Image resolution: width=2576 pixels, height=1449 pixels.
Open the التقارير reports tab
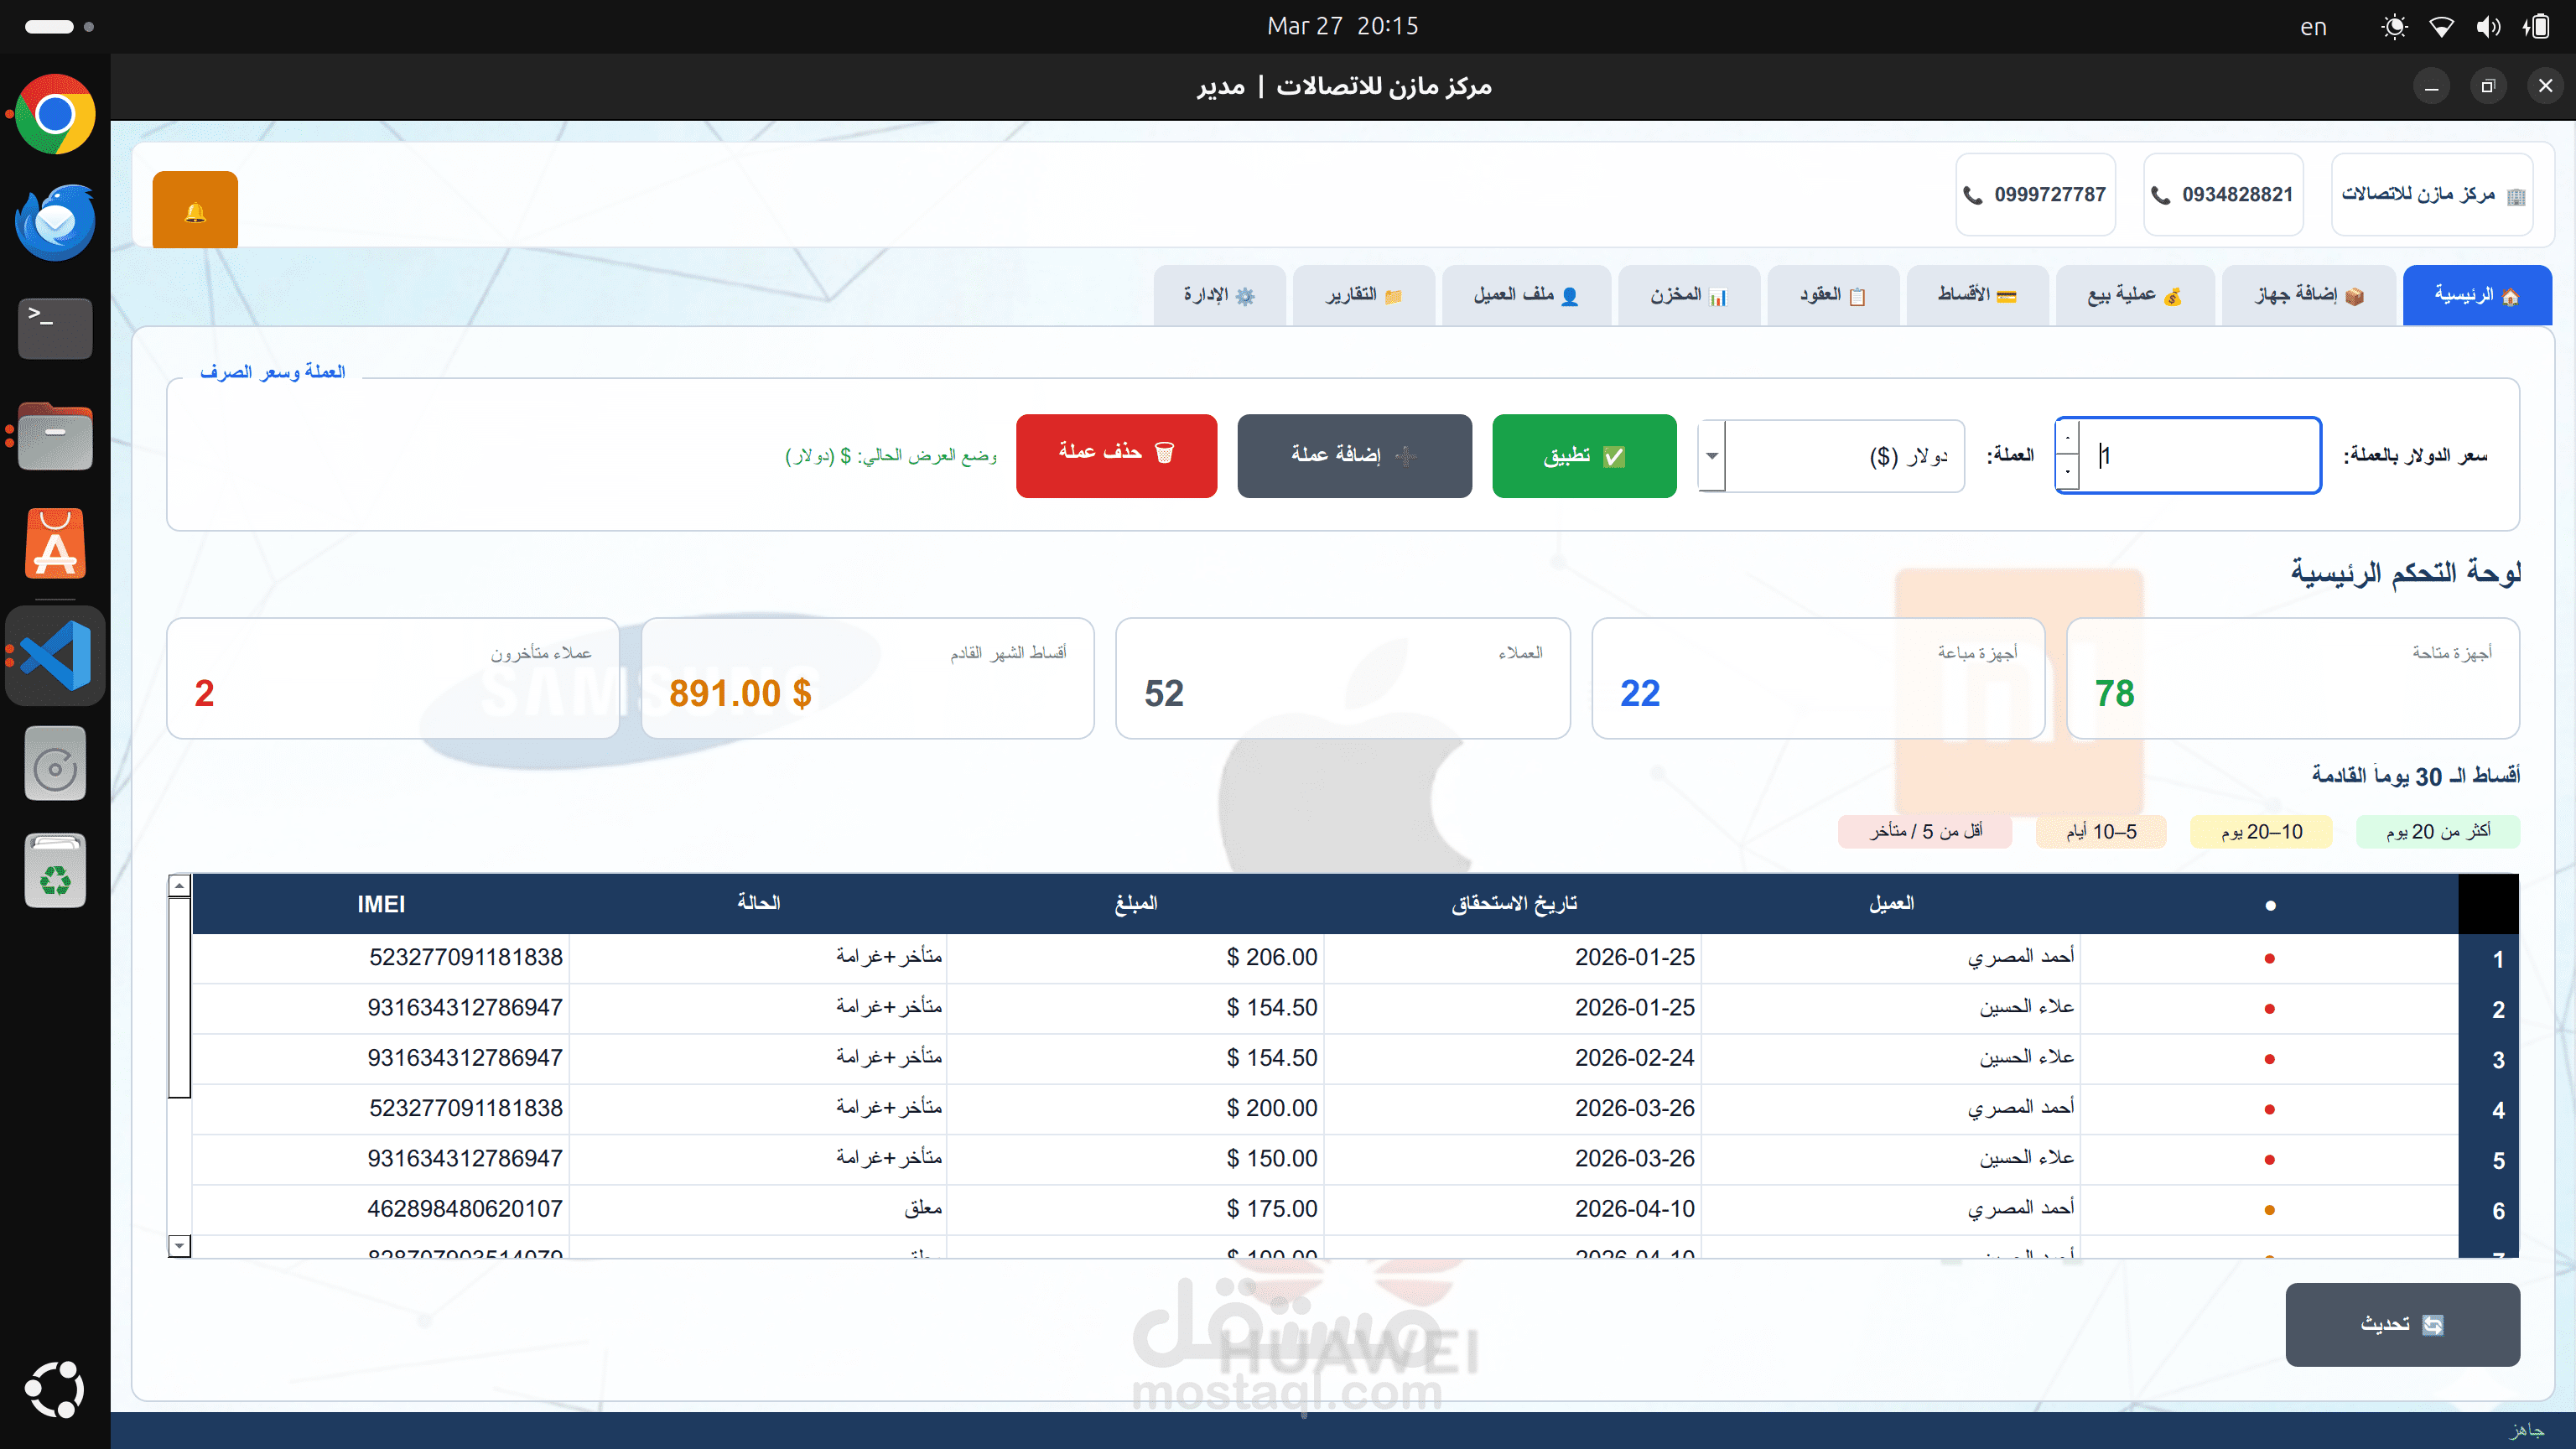[1364, 295]
